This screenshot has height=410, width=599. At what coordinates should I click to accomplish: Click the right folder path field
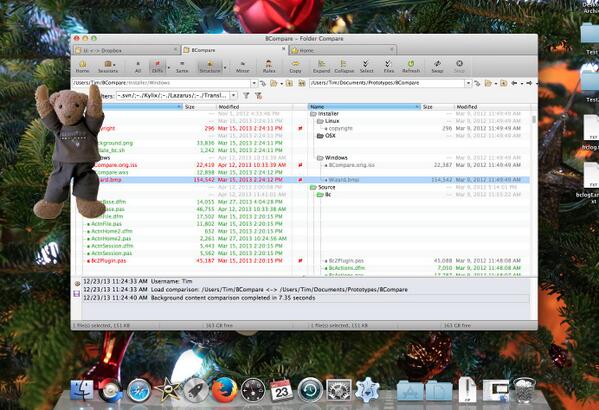click(387, 83)
